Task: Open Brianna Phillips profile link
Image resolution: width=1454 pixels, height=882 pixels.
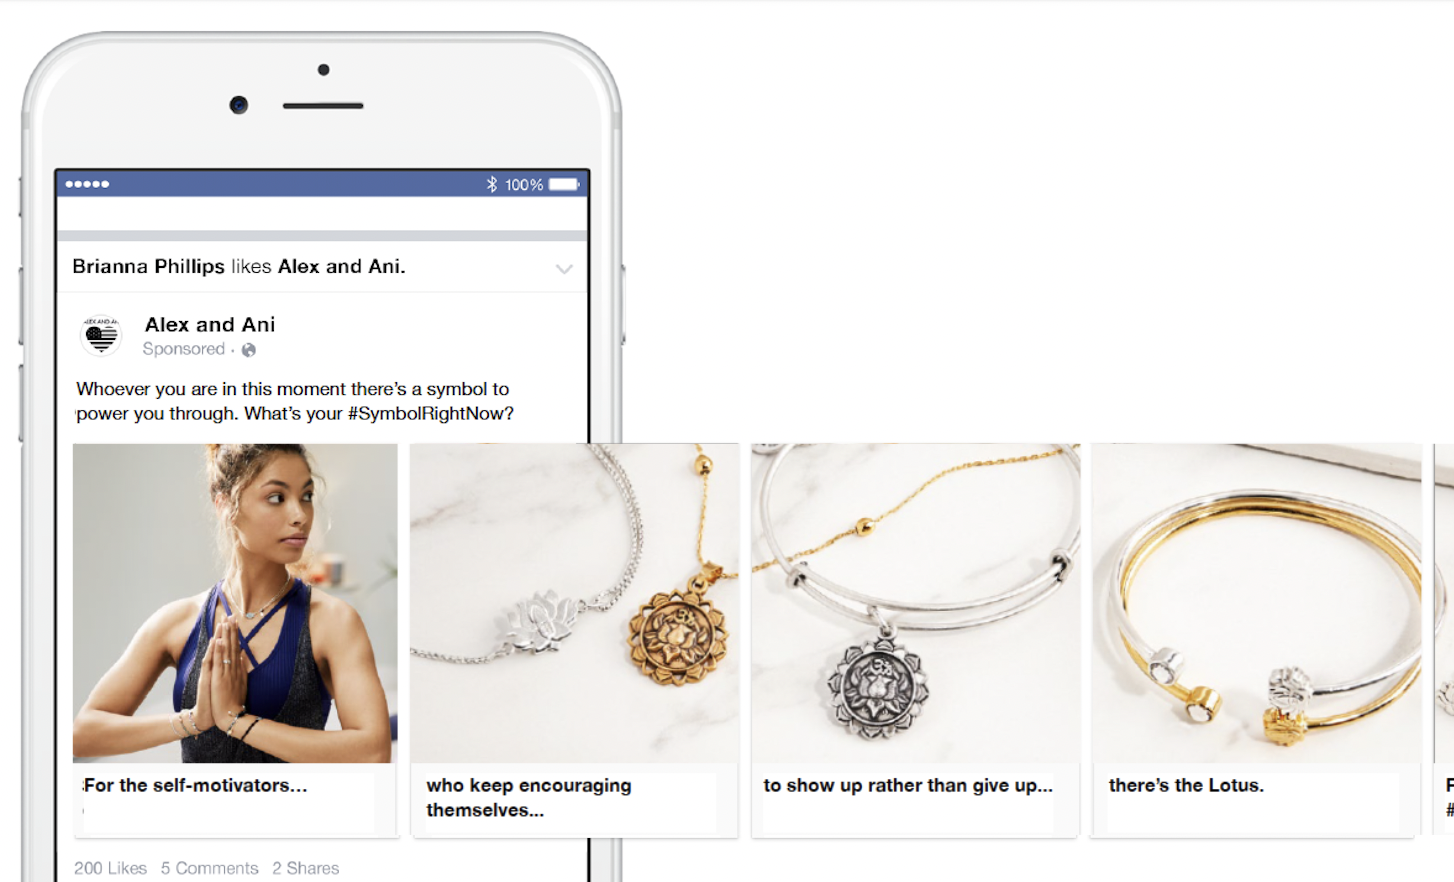Action: coord(148,266)
